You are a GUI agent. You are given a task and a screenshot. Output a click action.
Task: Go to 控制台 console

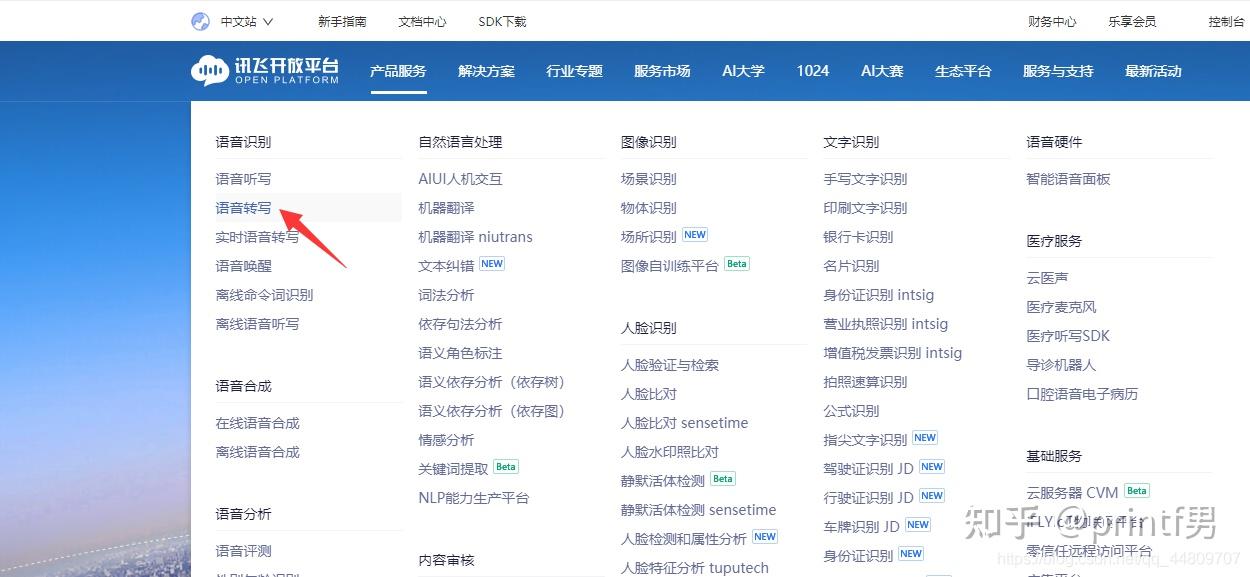pos(1226,21)
